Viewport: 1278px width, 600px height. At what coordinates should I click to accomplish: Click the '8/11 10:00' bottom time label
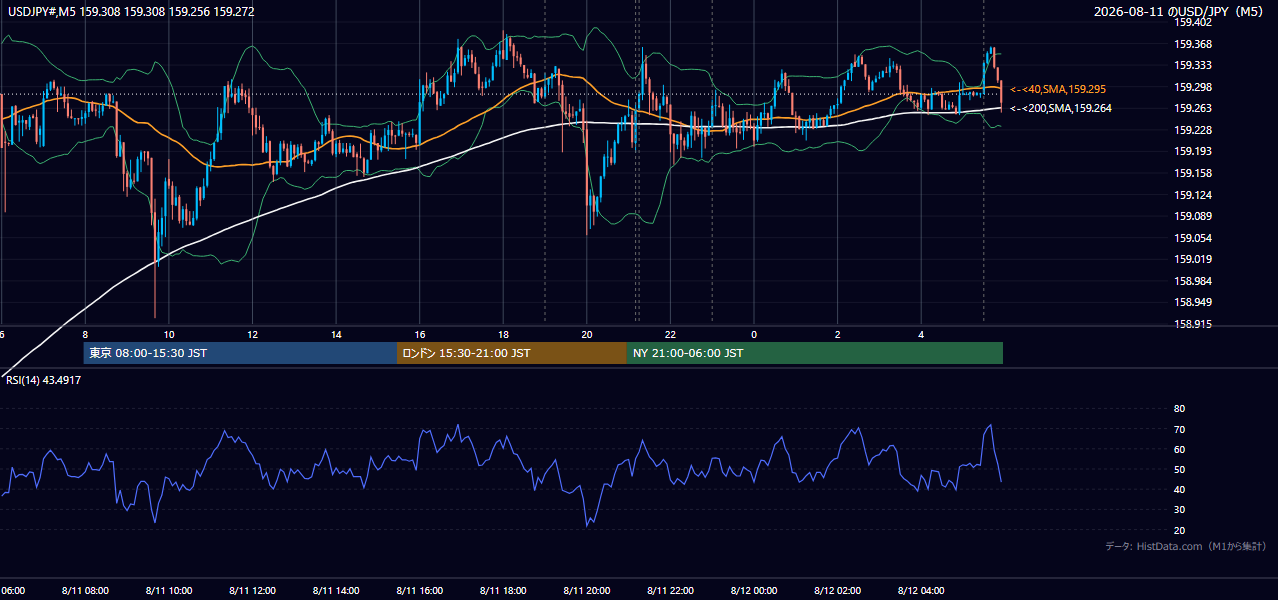[x=169, y=591]
